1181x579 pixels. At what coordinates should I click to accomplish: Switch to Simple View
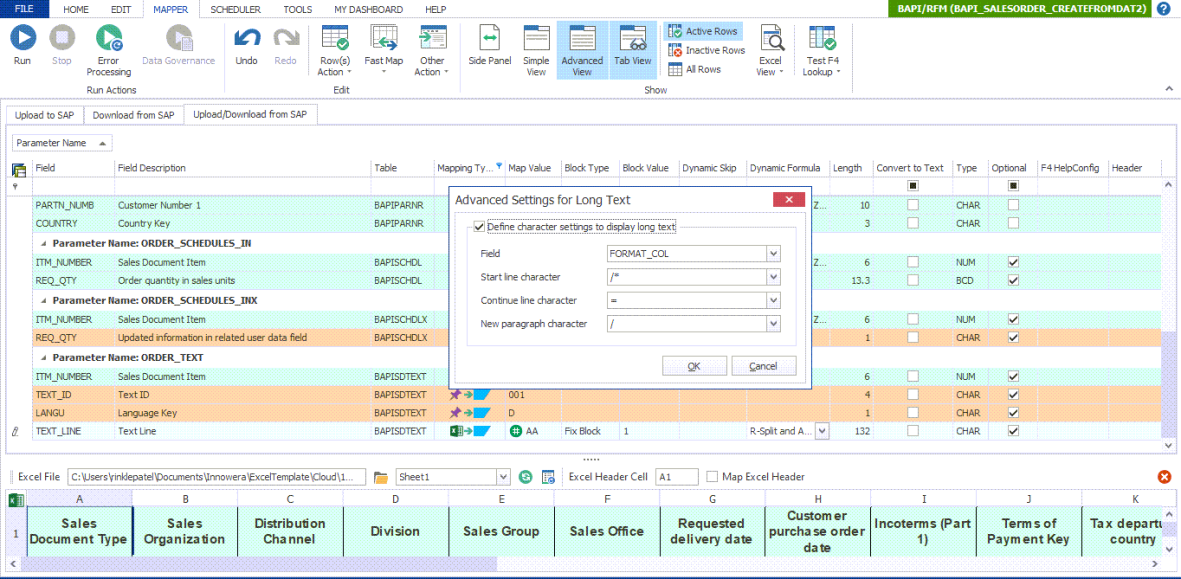(536, 39)
